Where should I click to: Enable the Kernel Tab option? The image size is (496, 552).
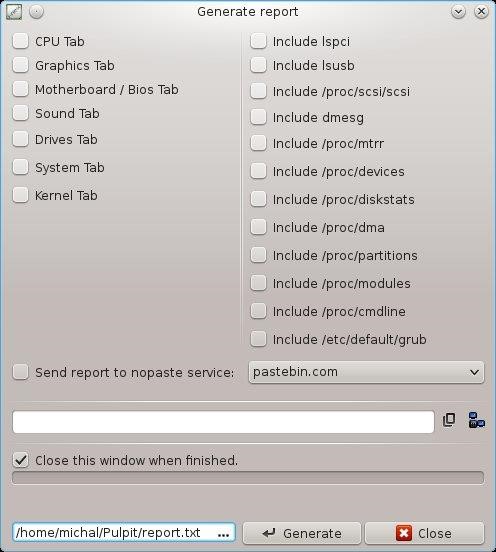pos(20,195)
